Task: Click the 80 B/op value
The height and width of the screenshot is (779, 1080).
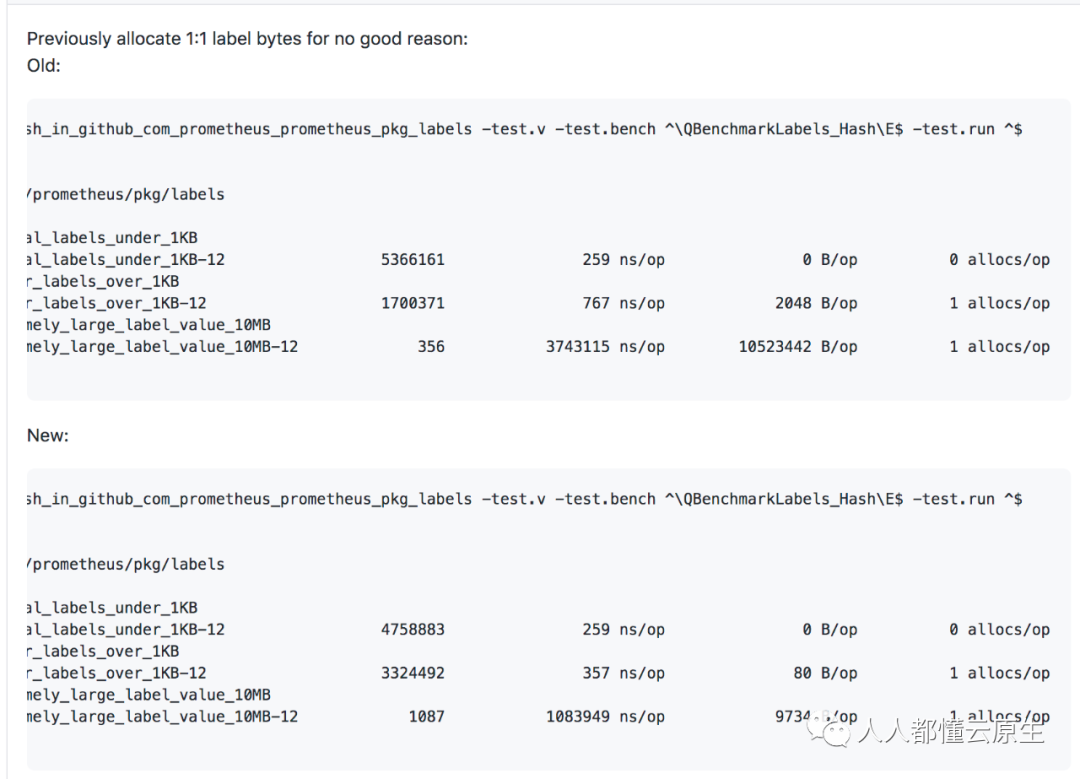Action: (x=825, y=673)
